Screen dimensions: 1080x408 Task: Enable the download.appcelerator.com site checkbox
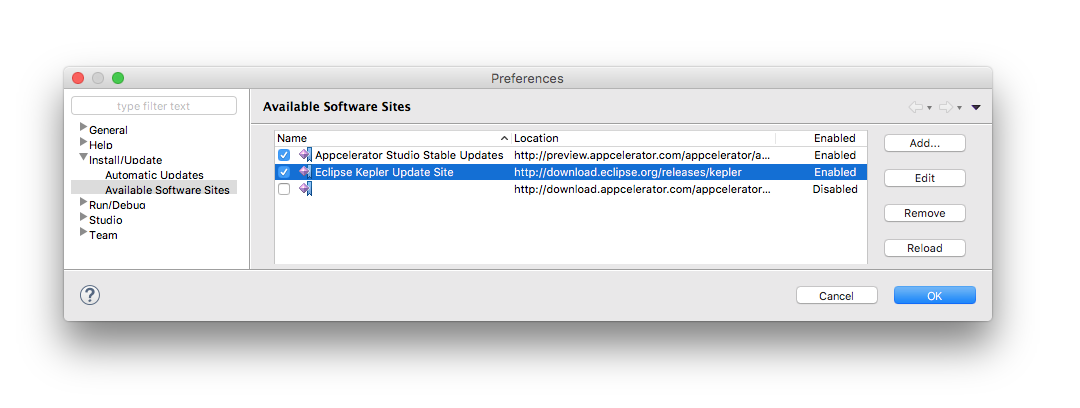[284, 189]
